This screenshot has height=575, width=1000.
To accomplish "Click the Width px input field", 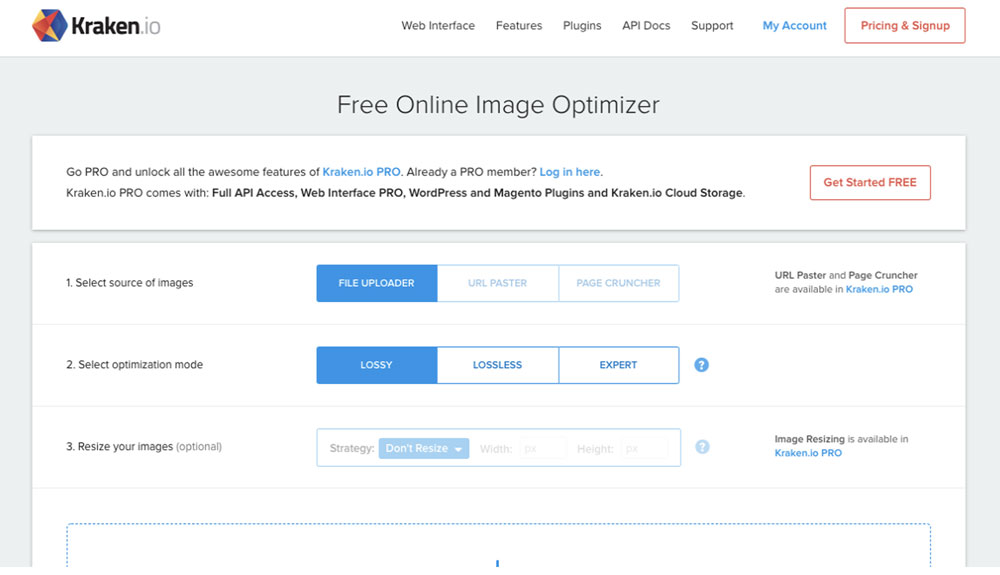I will pos(543,448).
